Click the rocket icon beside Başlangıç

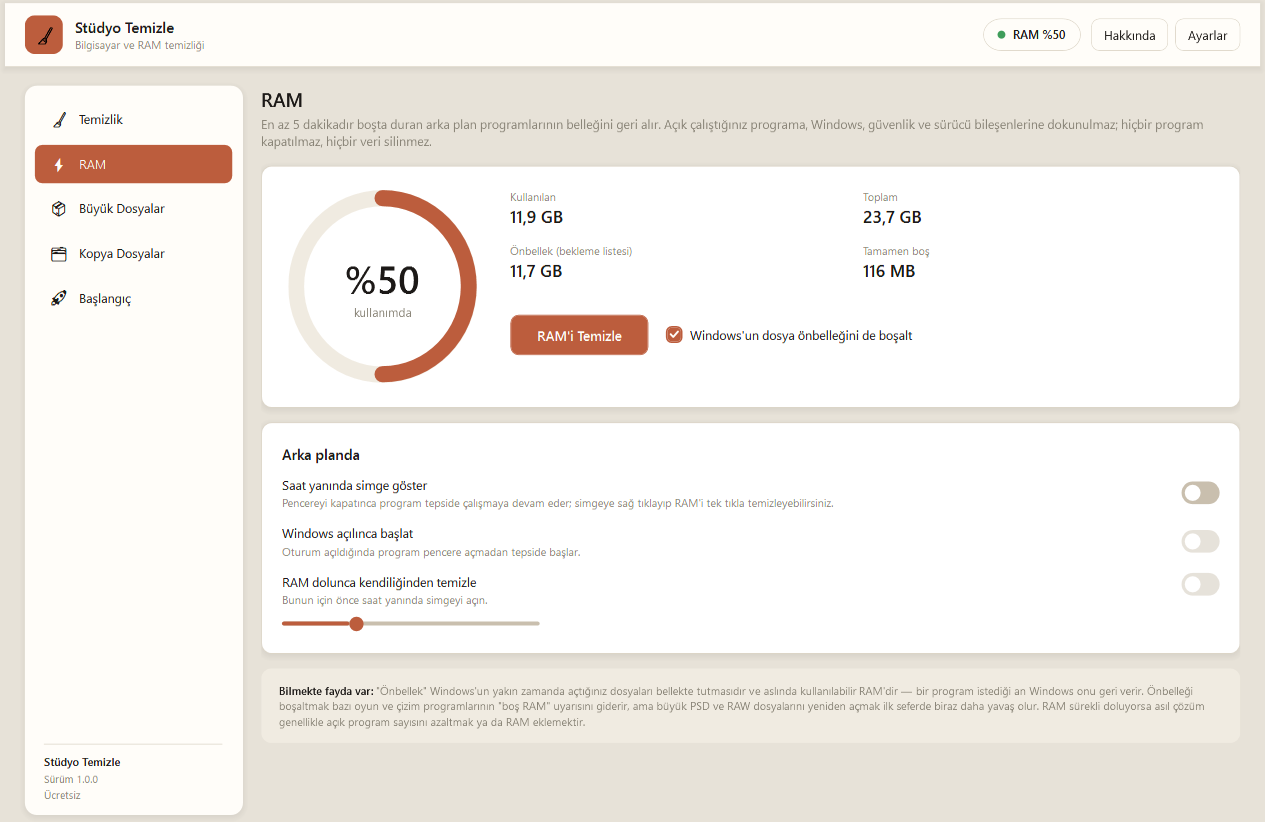point(59,298)
